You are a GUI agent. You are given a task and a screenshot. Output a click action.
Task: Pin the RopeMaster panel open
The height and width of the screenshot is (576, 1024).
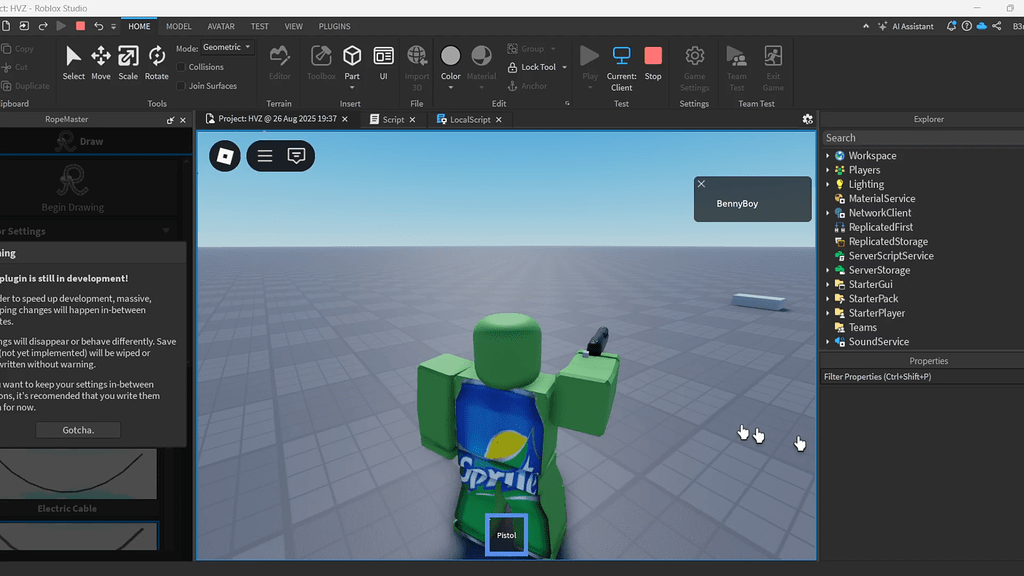click(172, 119)
